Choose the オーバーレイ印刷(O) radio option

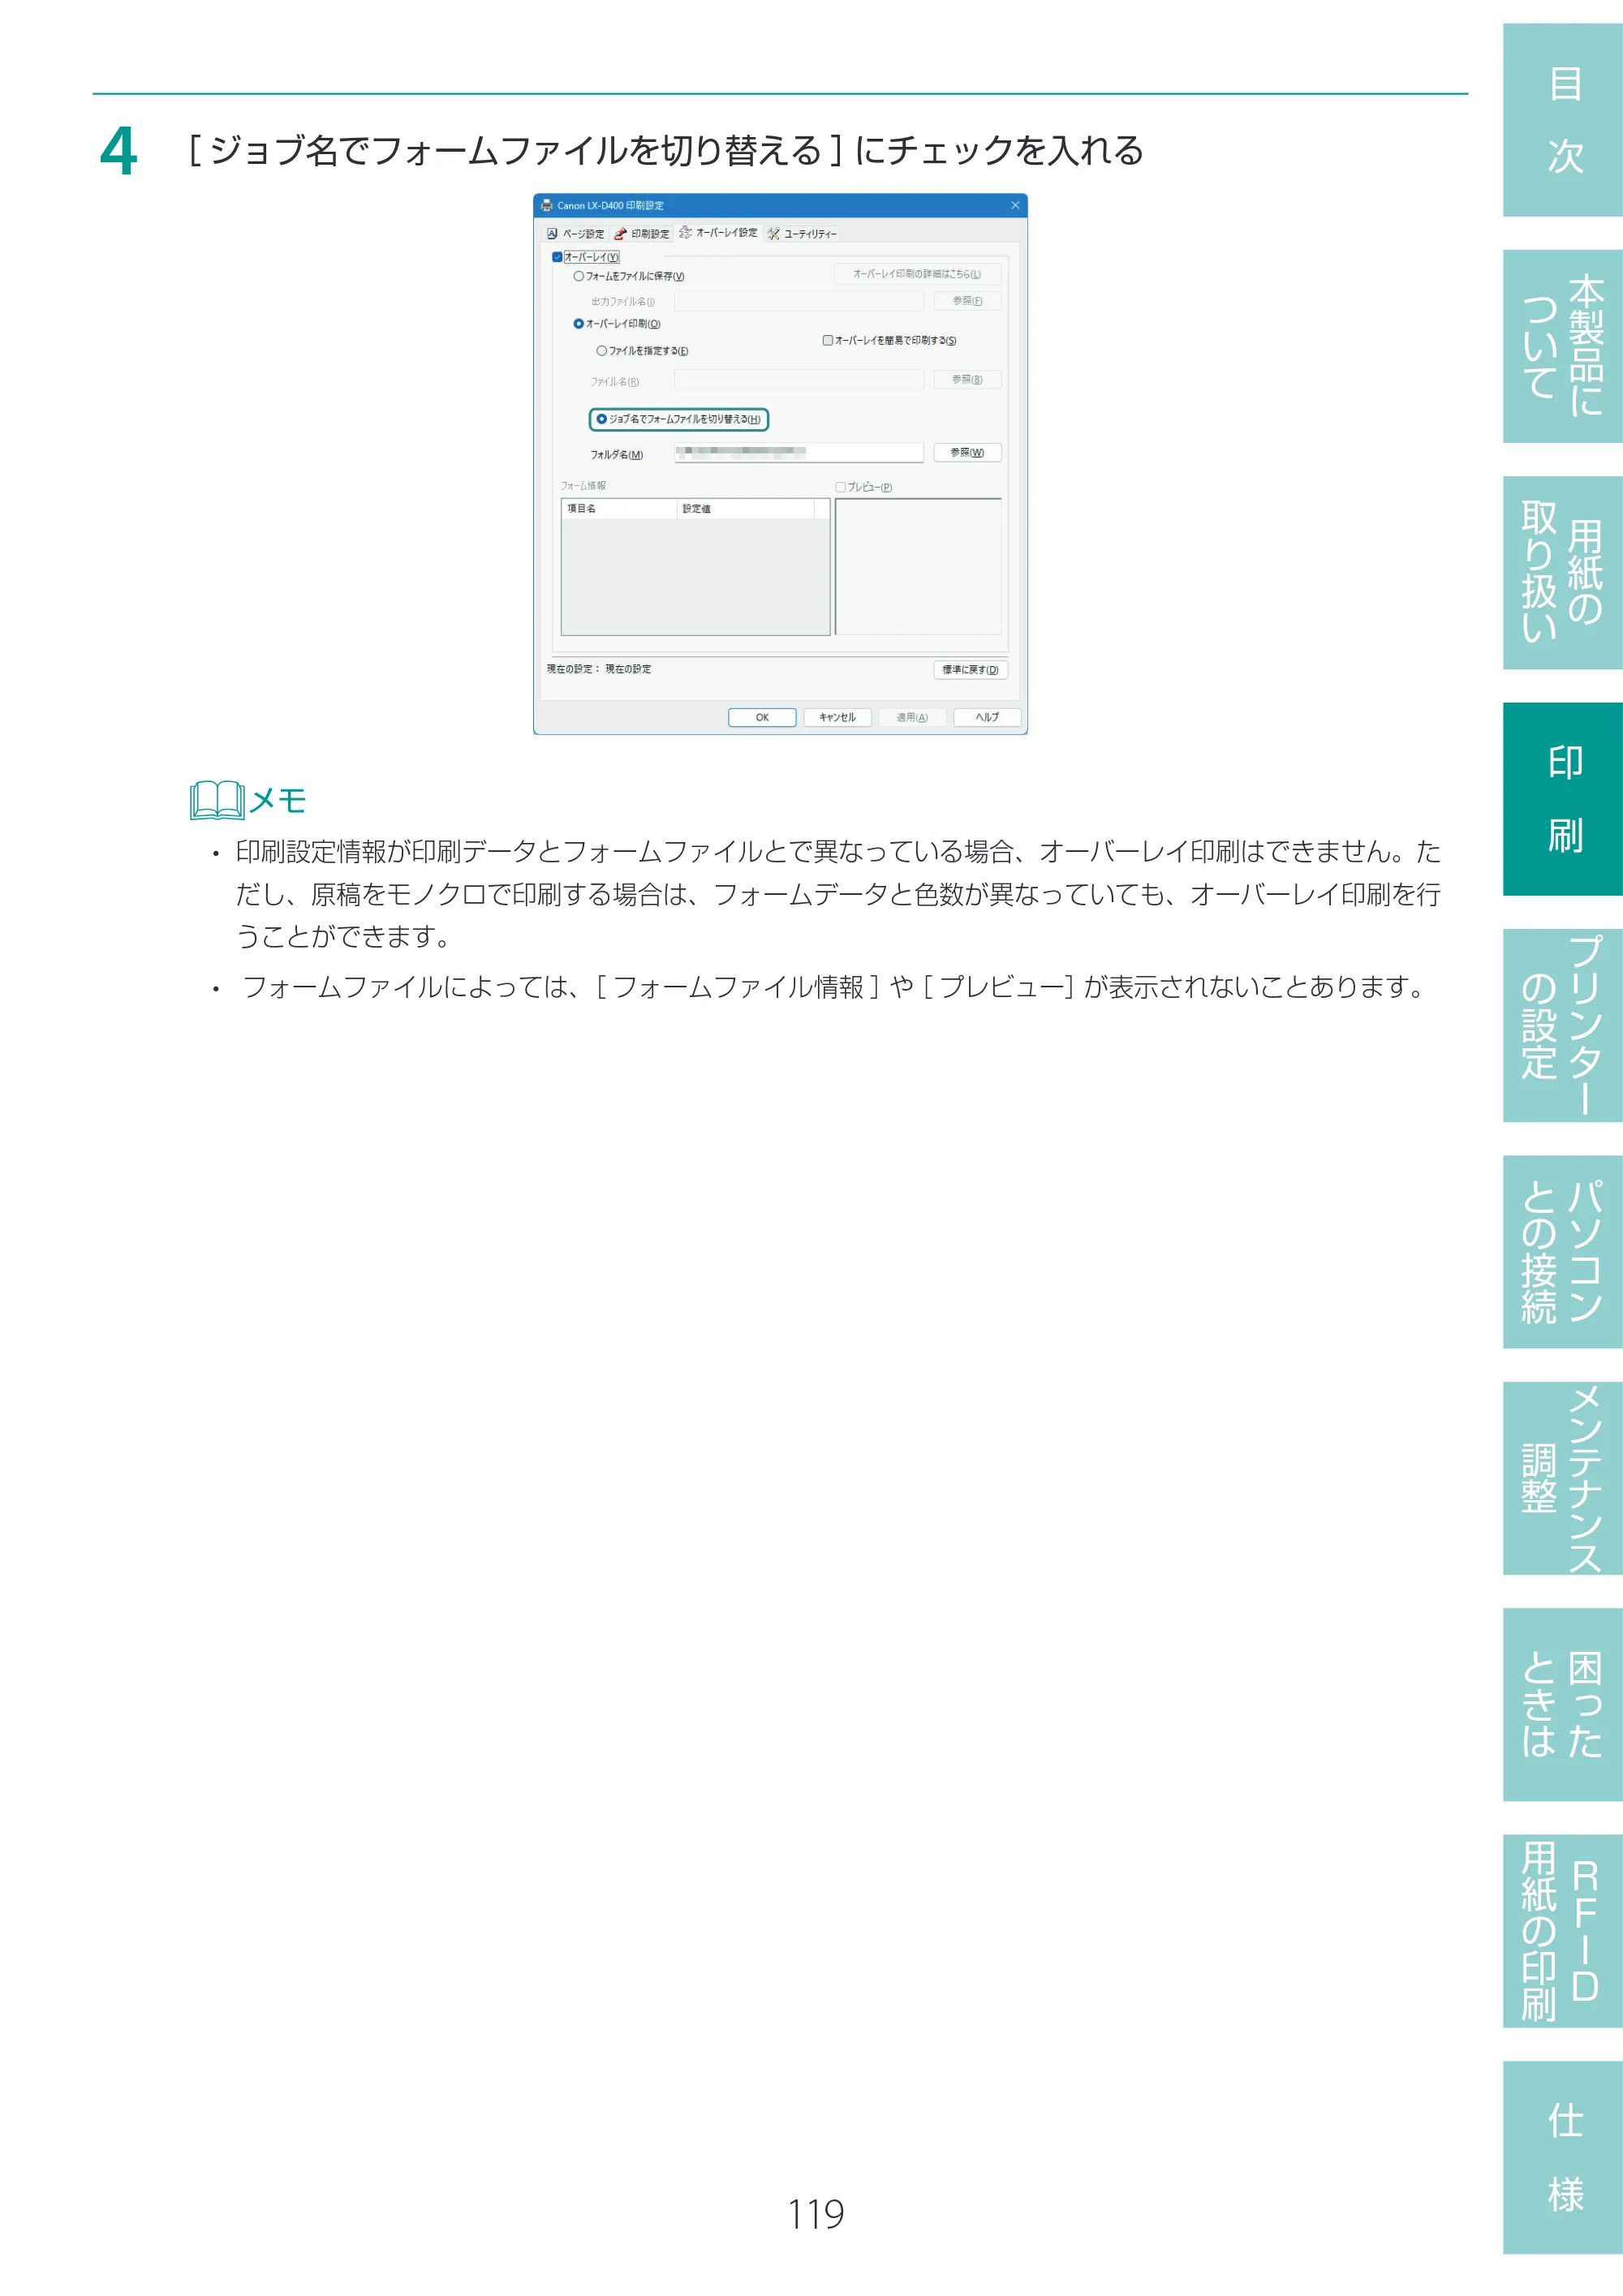tap(578, 324)
